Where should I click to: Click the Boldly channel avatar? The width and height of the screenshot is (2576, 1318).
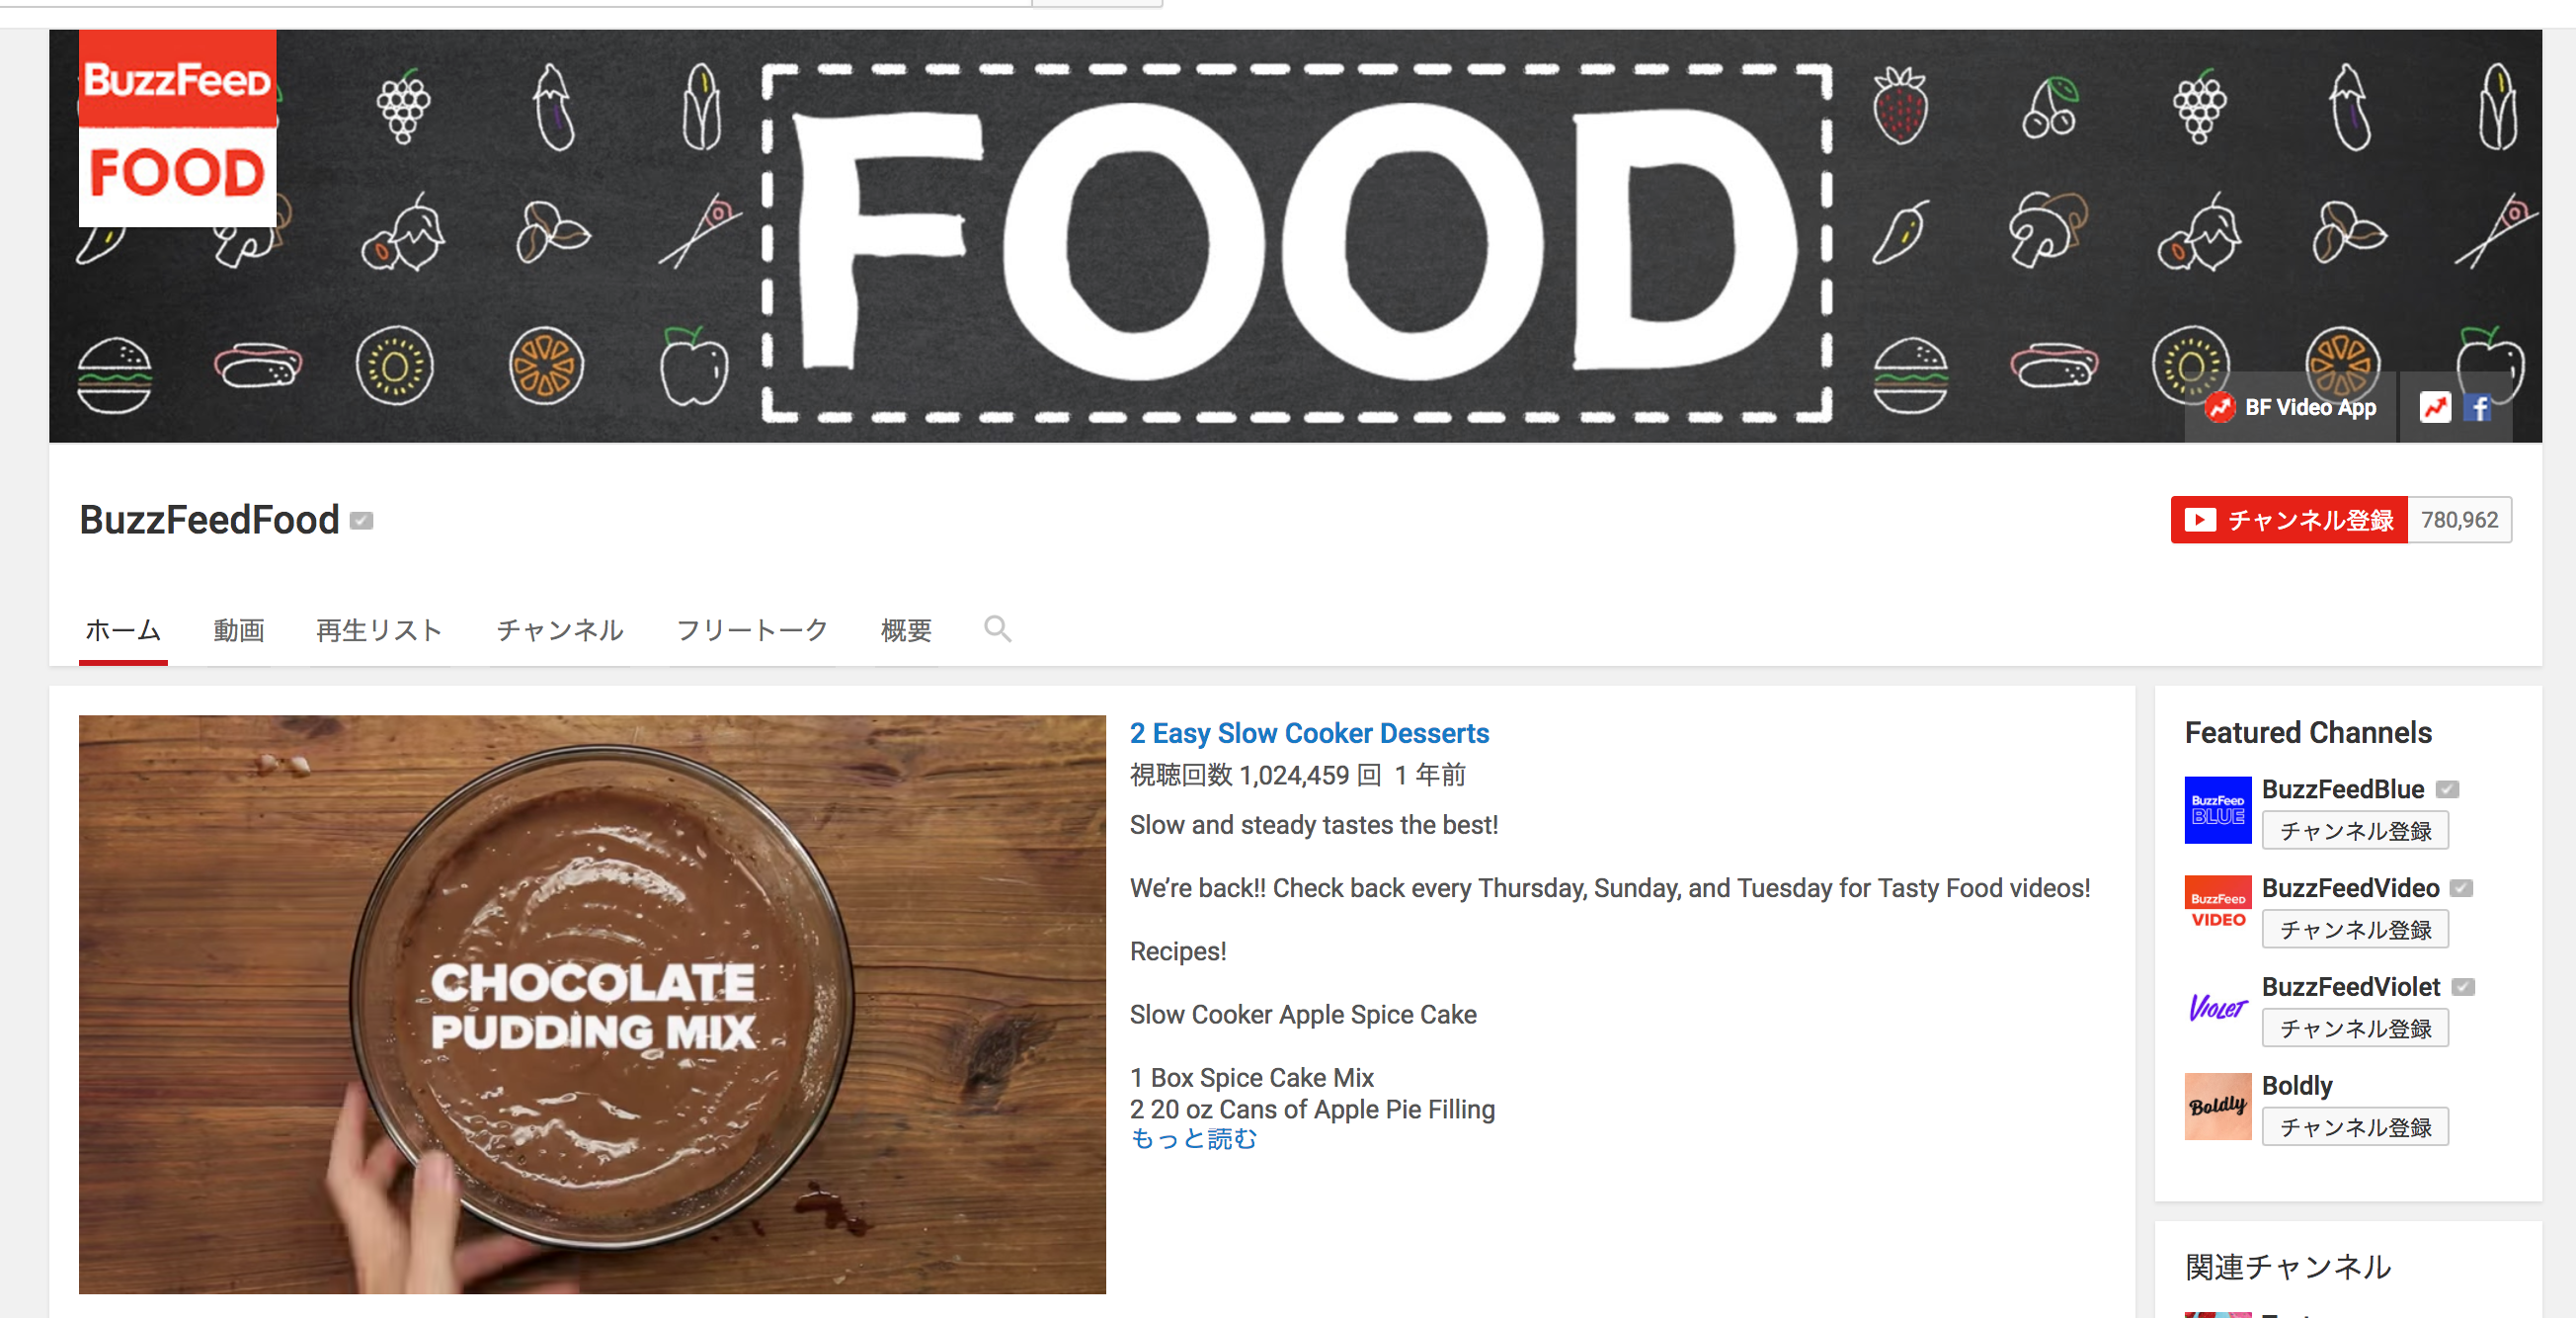2218,1107
